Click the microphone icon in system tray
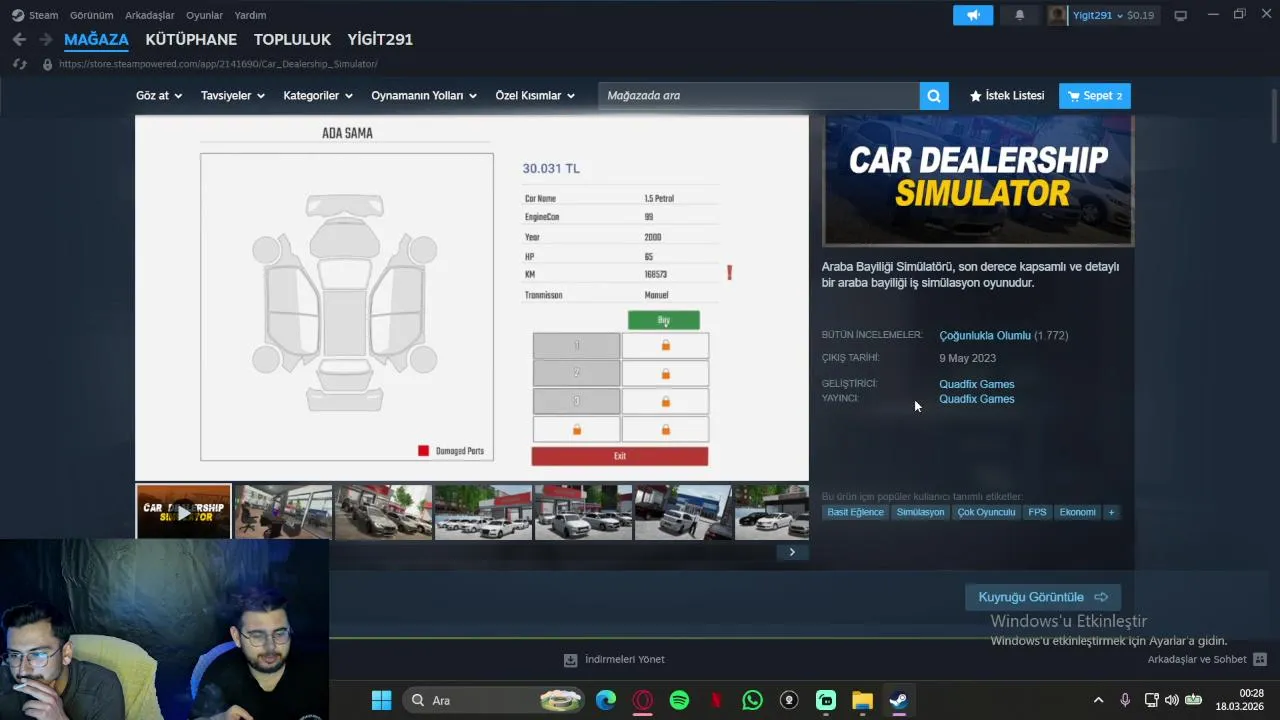 (x=1125, y=700)
